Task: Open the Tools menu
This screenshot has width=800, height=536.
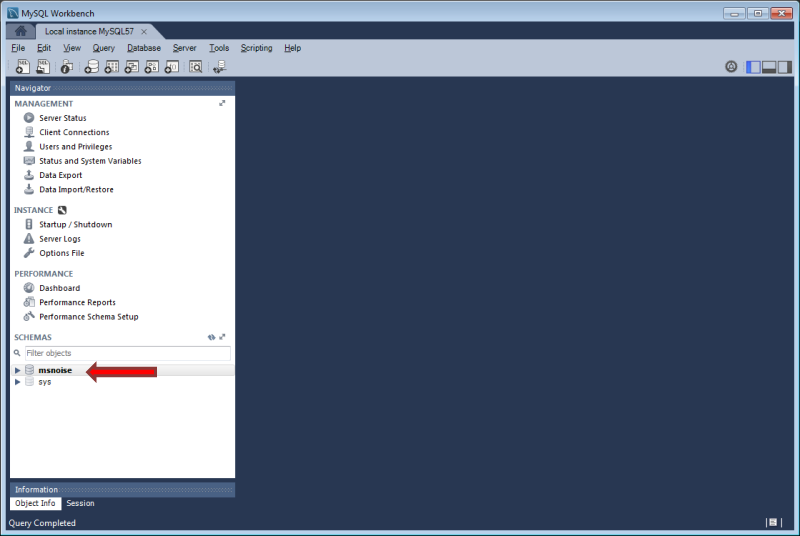Action: coord(219,48)
